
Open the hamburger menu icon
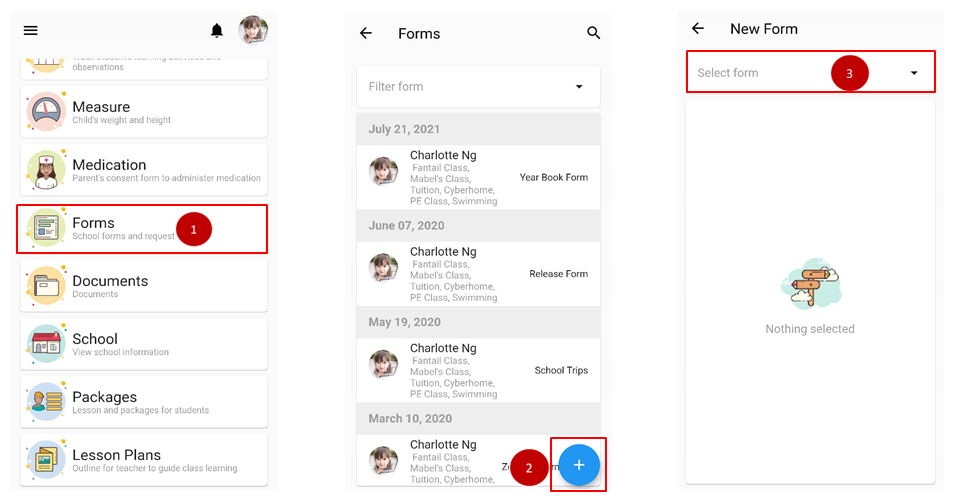click(x=31, y=31)
